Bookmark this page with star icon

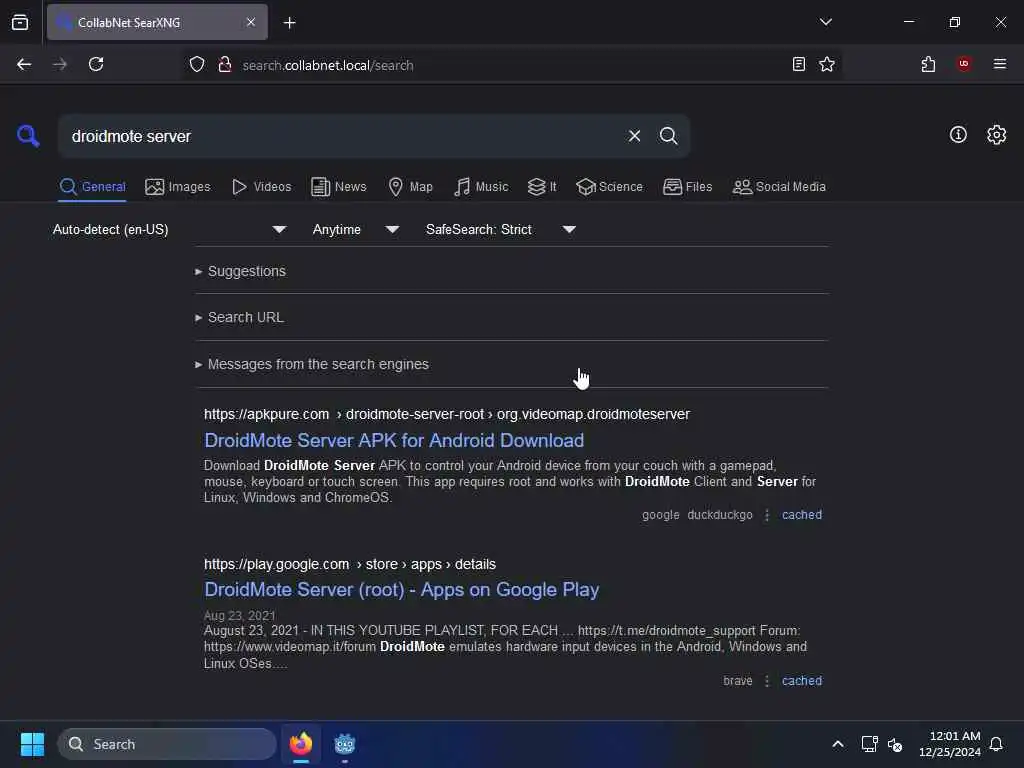click(827, 64)
